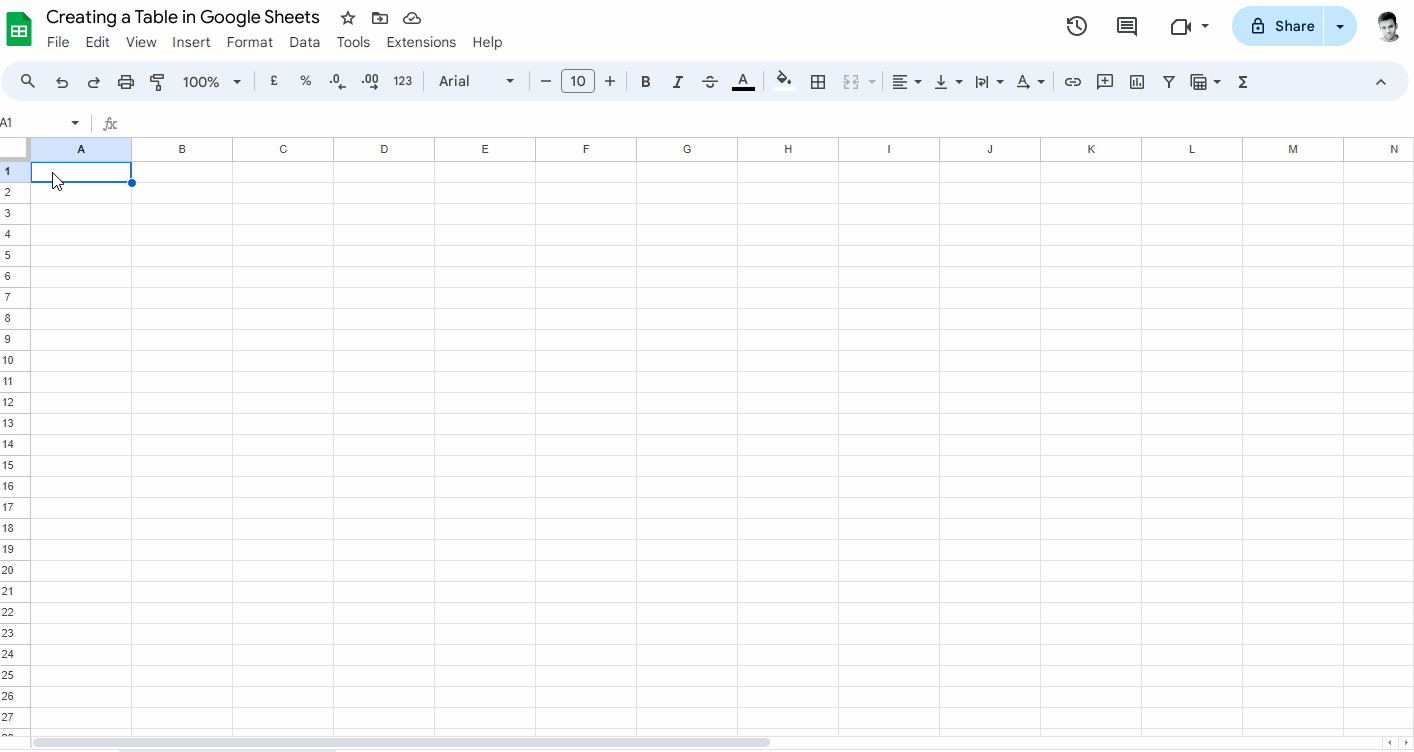Open the zoom level dropdown
This screenshot has width=1414, height=752.
[211, 81]
